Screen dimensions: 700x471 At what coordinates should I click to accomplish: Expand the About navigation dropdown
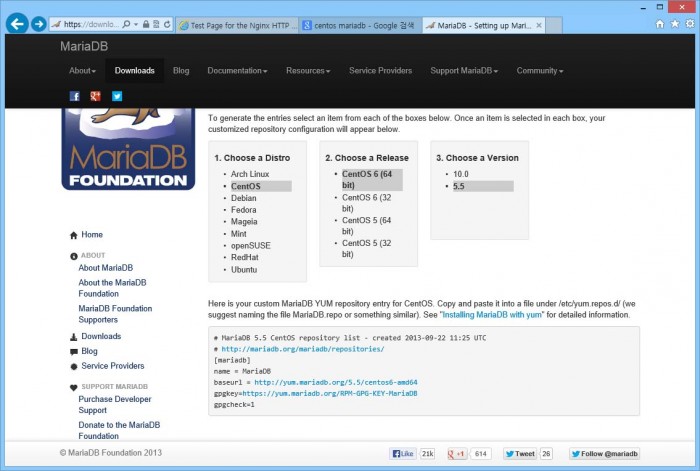pyautogui.click(x=83, y=71)
